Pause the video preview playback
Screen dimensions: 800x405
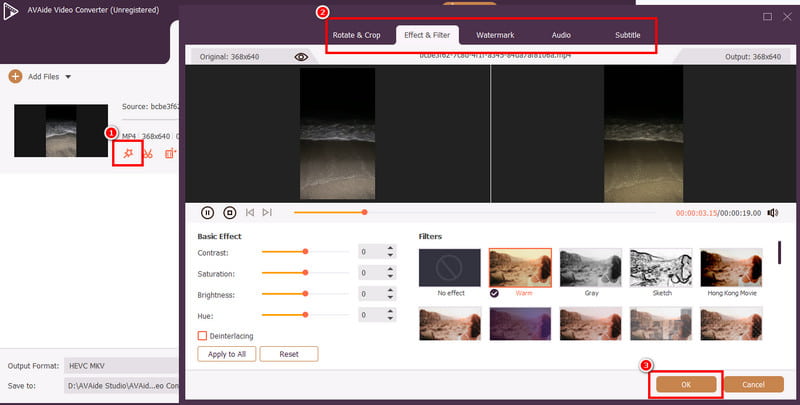pos(208,212)
